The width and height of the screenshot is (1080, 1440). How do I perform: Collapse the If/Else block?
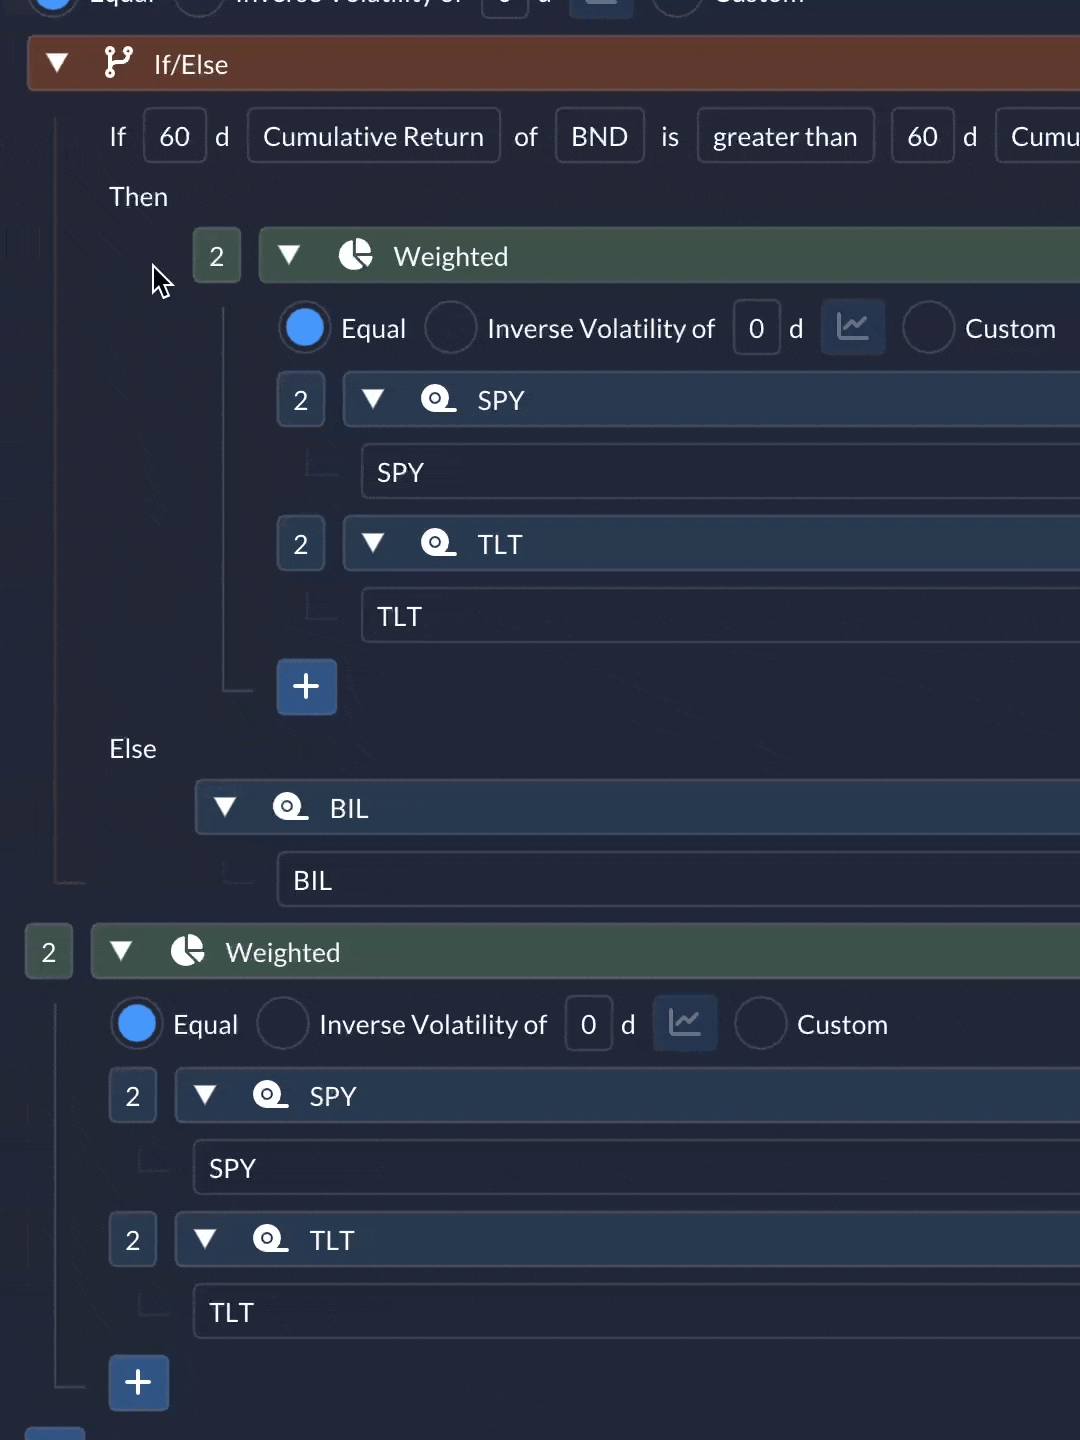[57, 63]
